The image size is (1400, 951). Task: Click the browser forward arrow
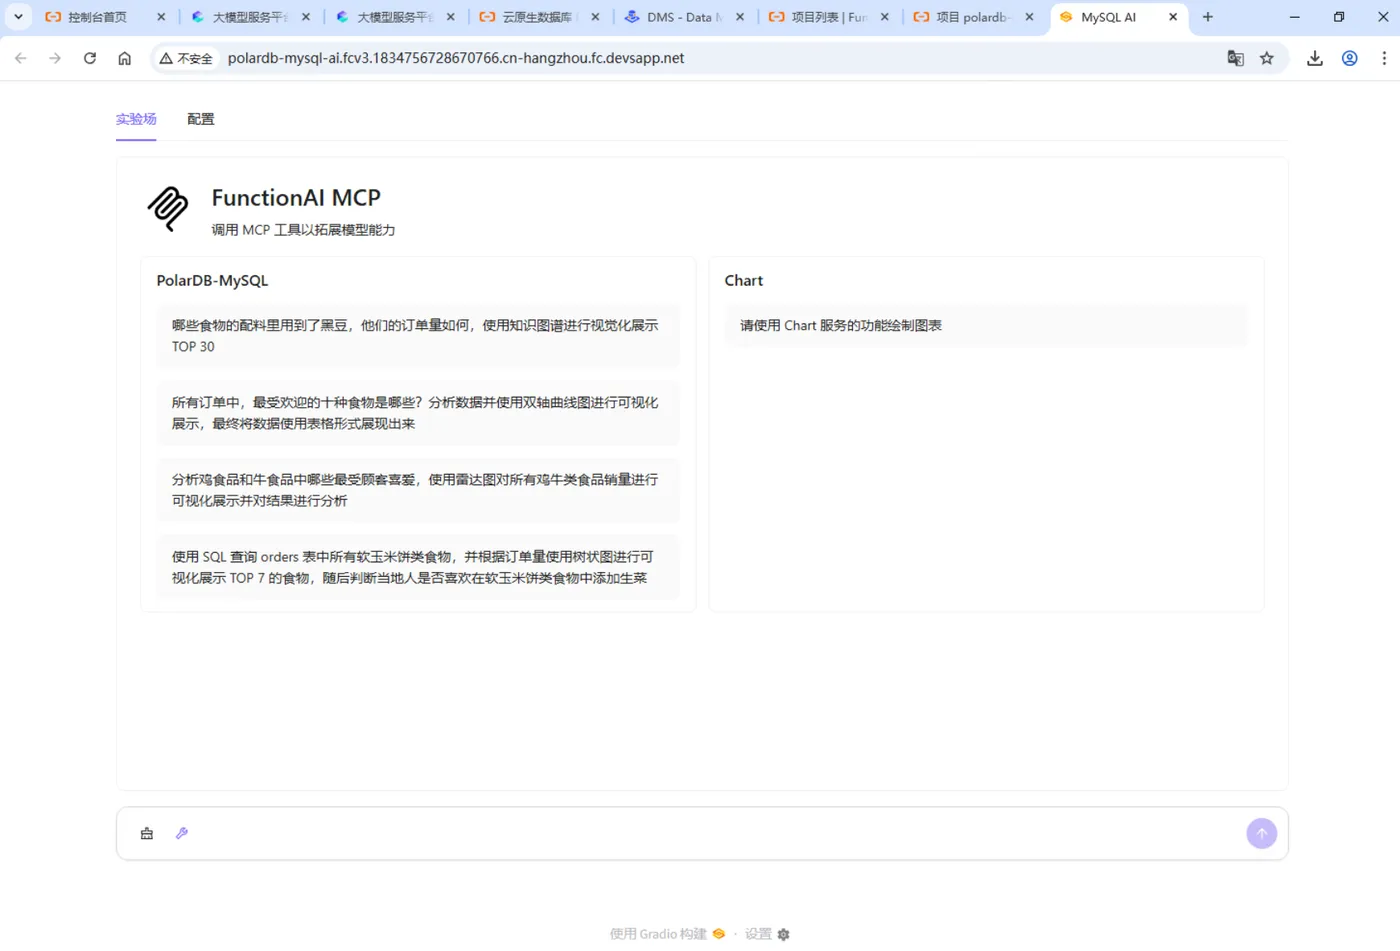point(55,58)
